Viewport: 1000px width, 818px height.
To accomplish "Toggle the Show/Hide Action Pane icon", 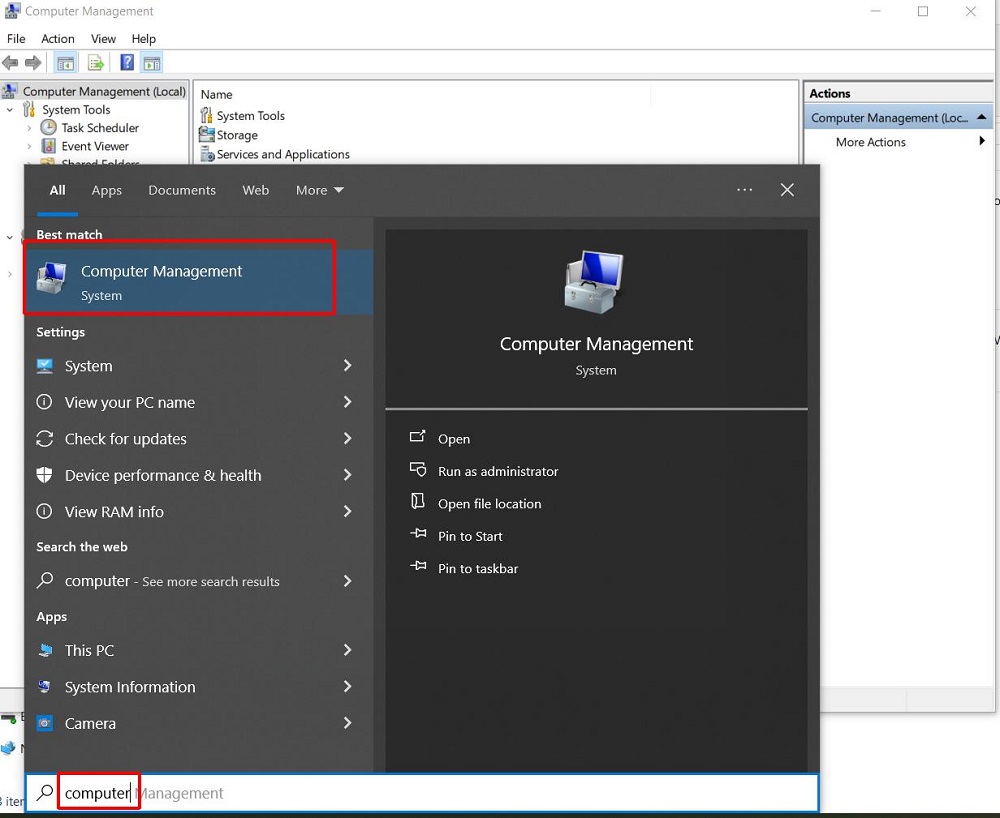I will click(151, 63).
